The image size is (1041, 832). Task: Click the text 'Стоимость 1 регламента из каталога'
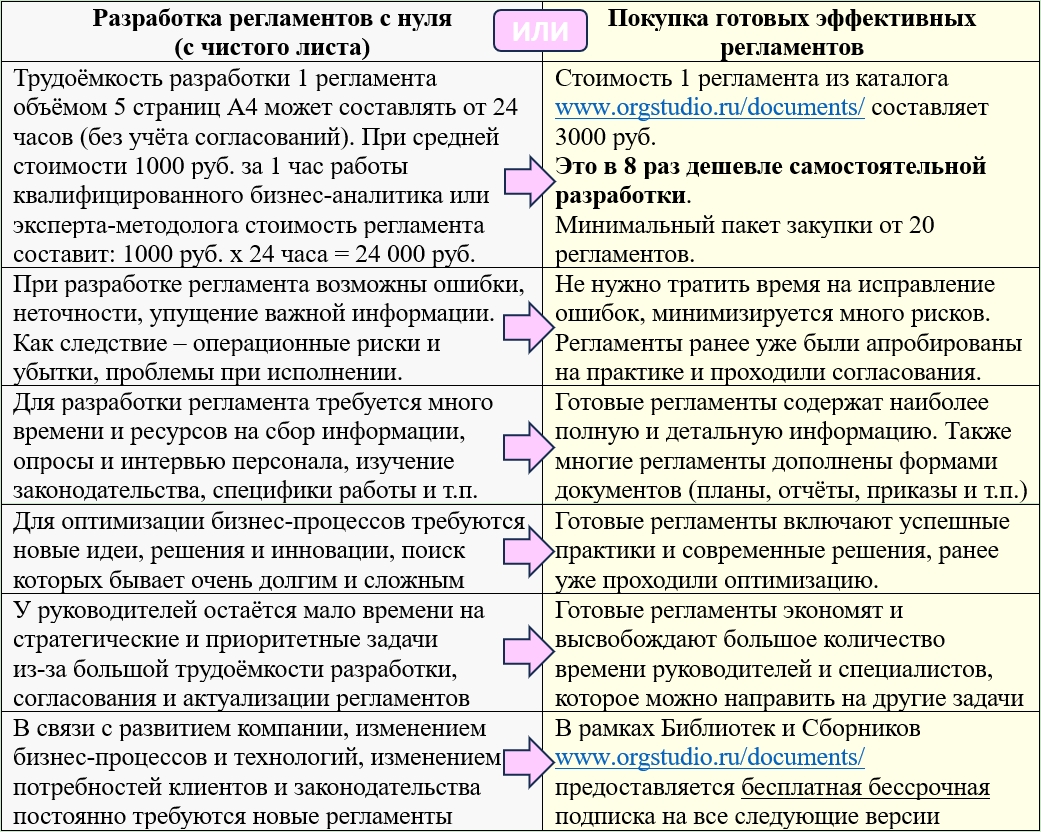752,78
